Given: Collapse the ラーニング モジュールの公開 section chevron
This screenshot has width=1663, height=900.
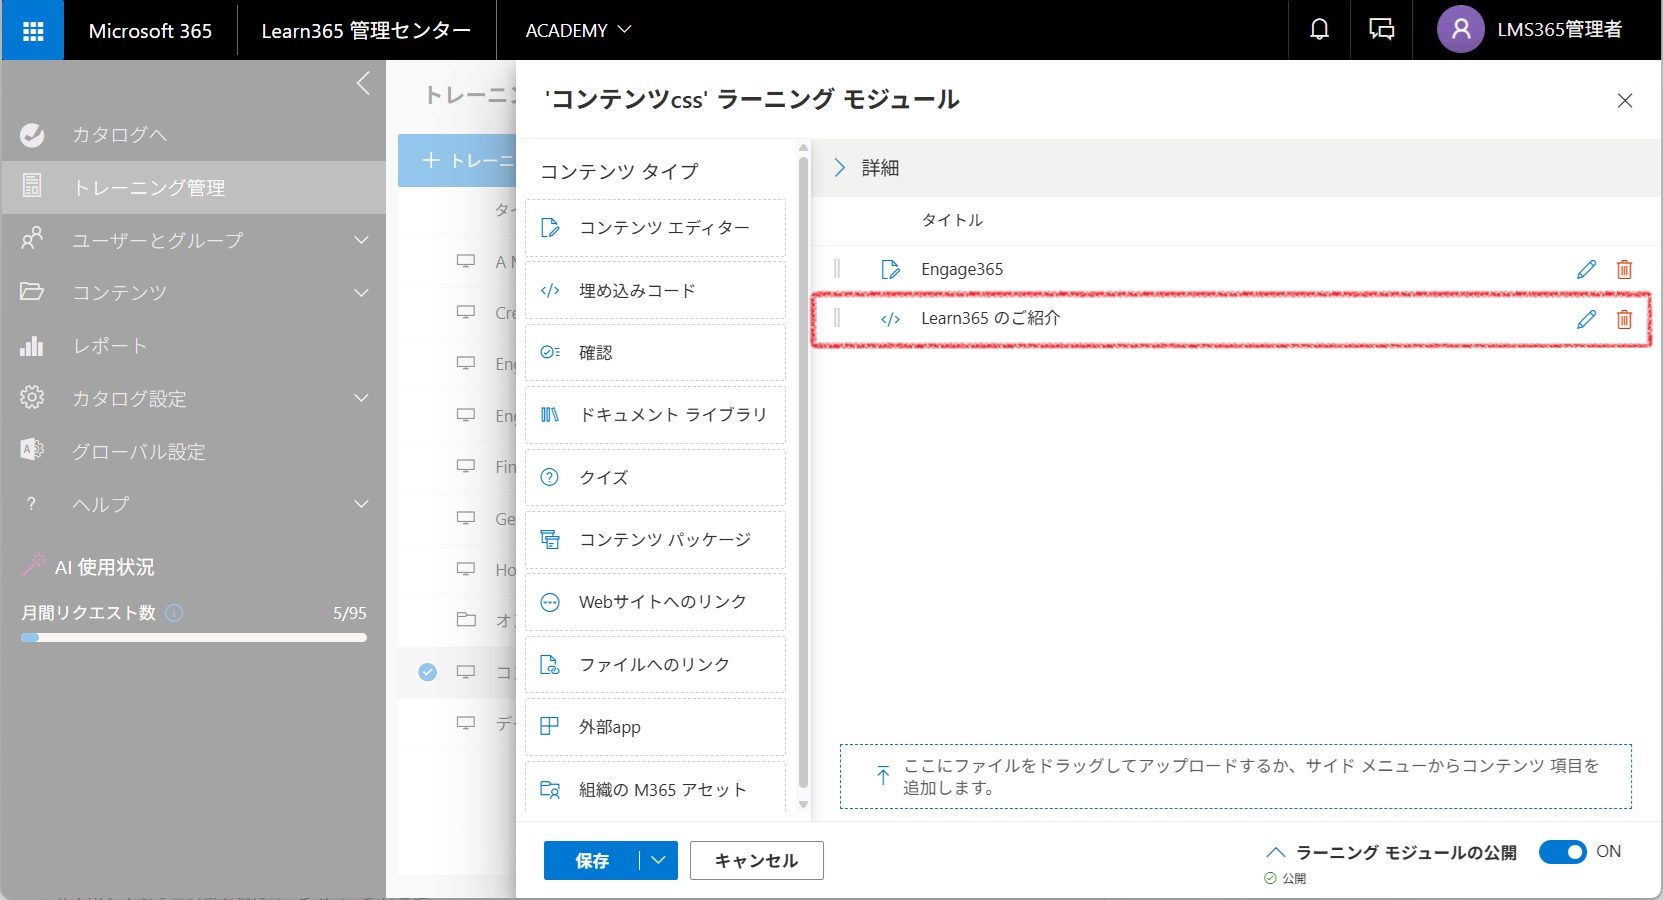Looking at the screenshot, I should coord(1275,853).
